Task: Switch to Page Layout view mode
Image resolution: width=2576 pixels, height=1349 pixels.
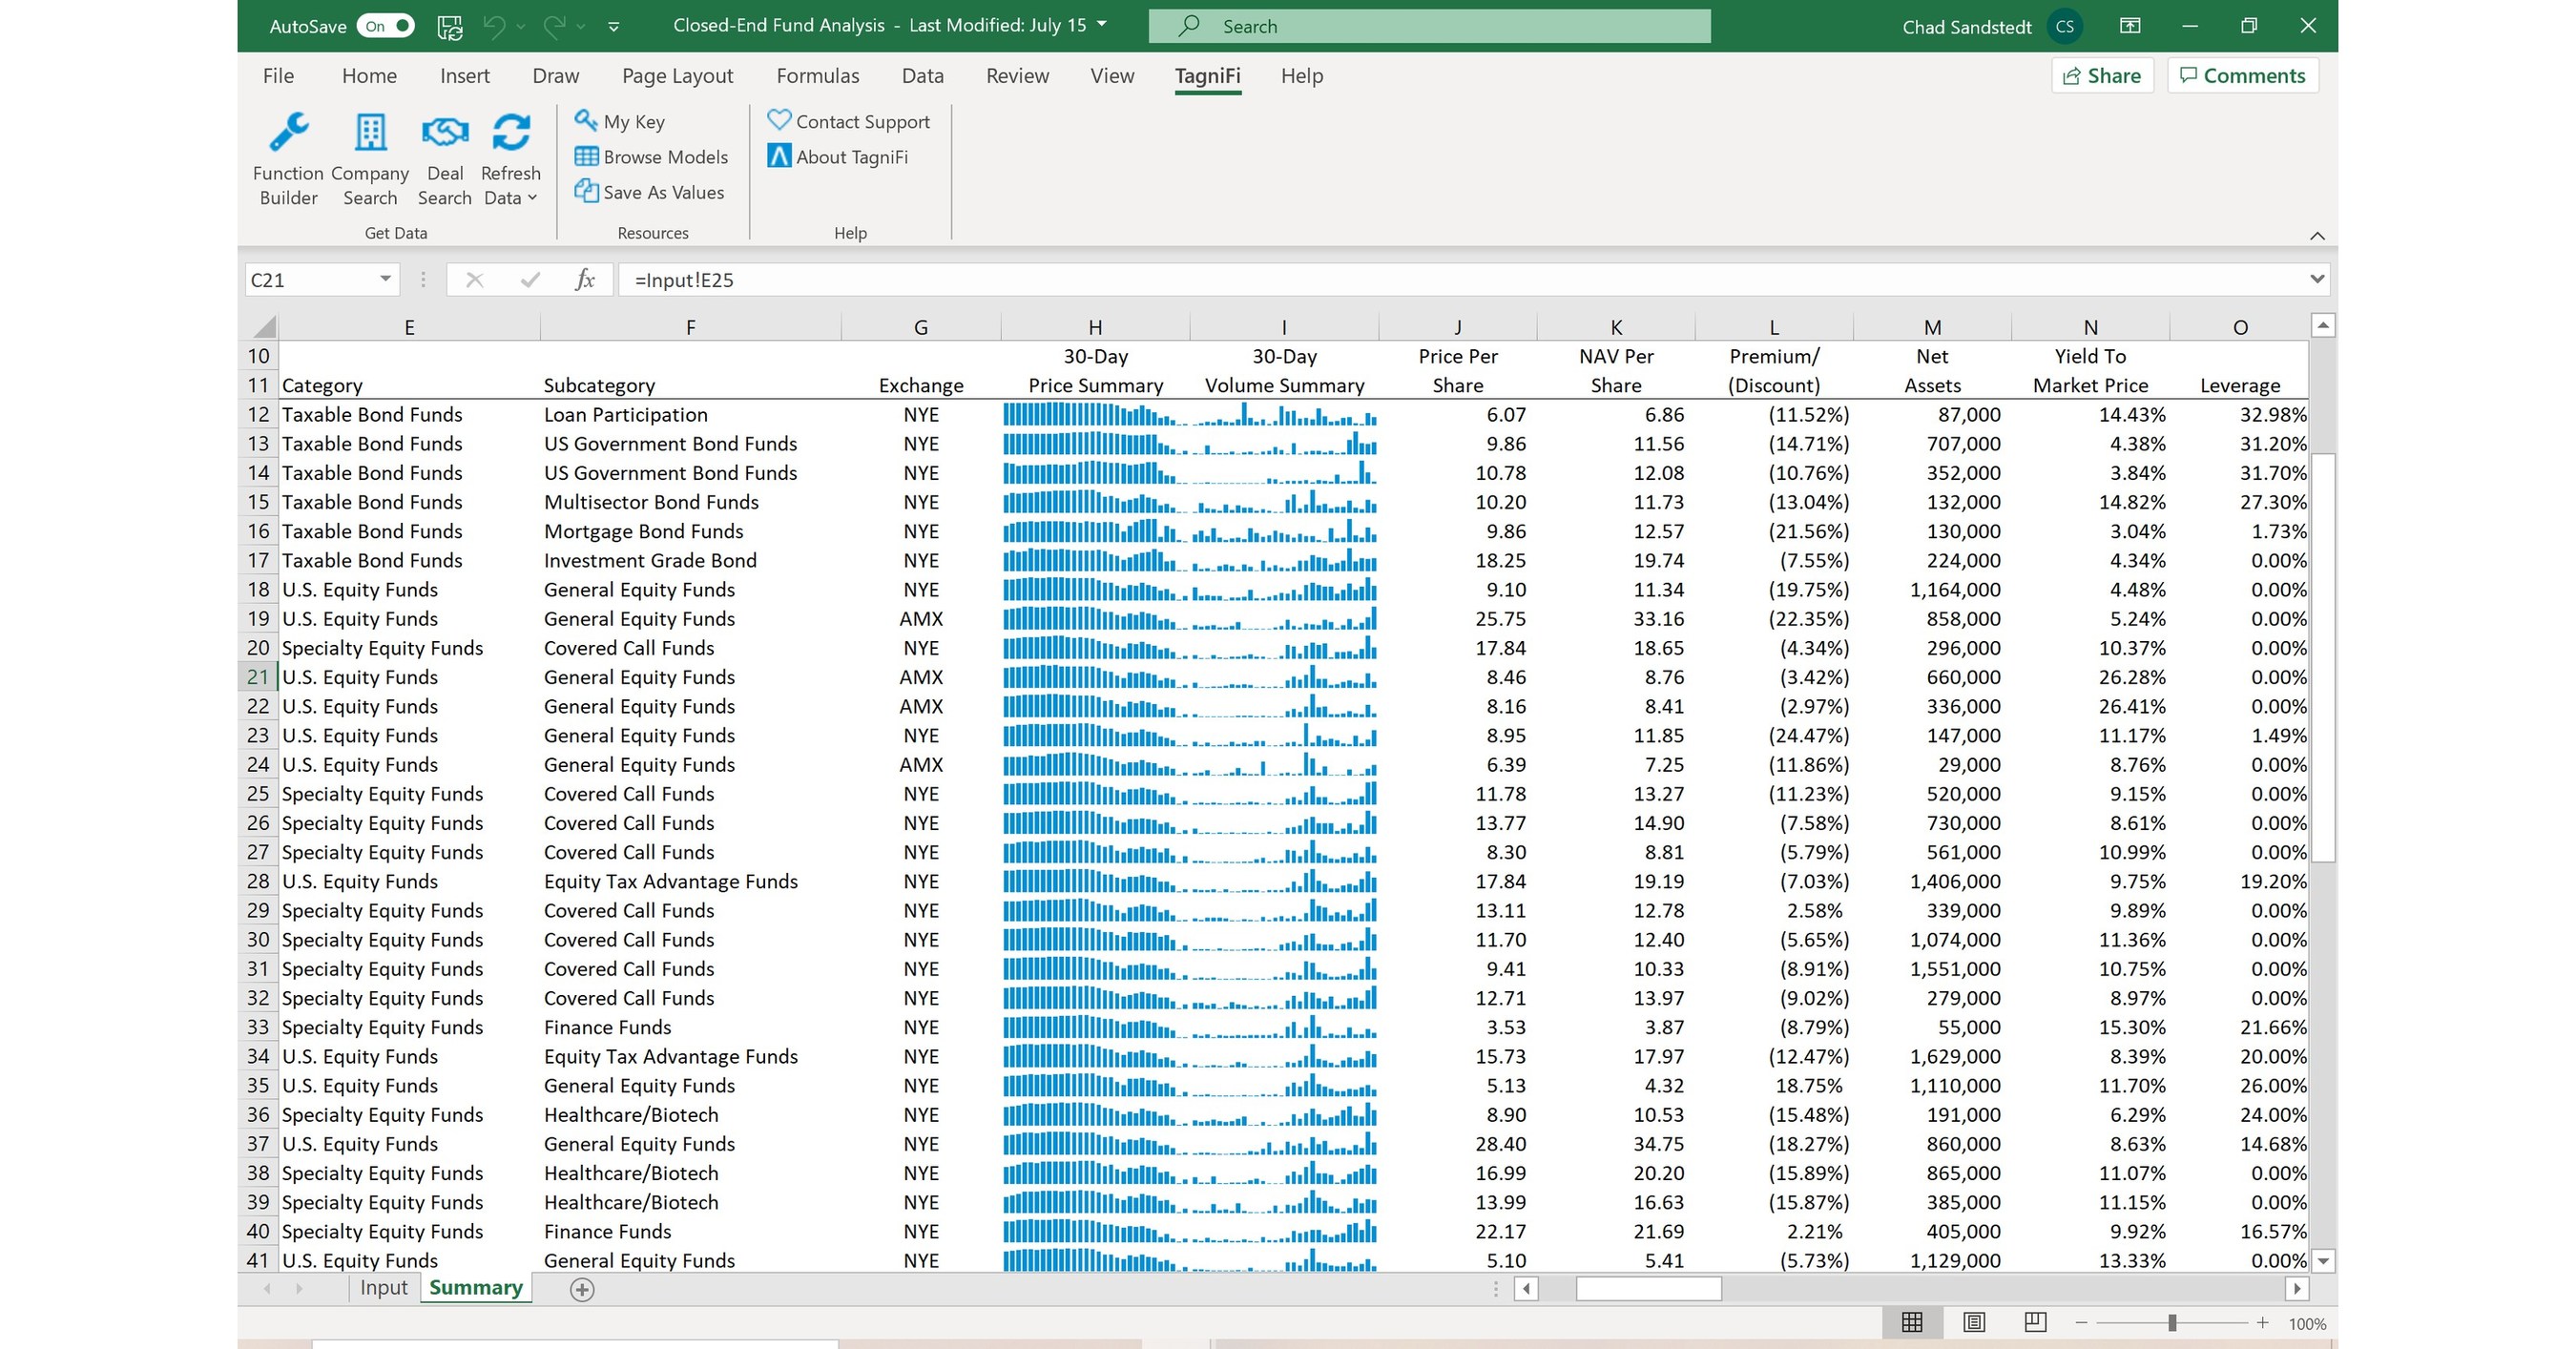Action: tap(1973, 1322)
